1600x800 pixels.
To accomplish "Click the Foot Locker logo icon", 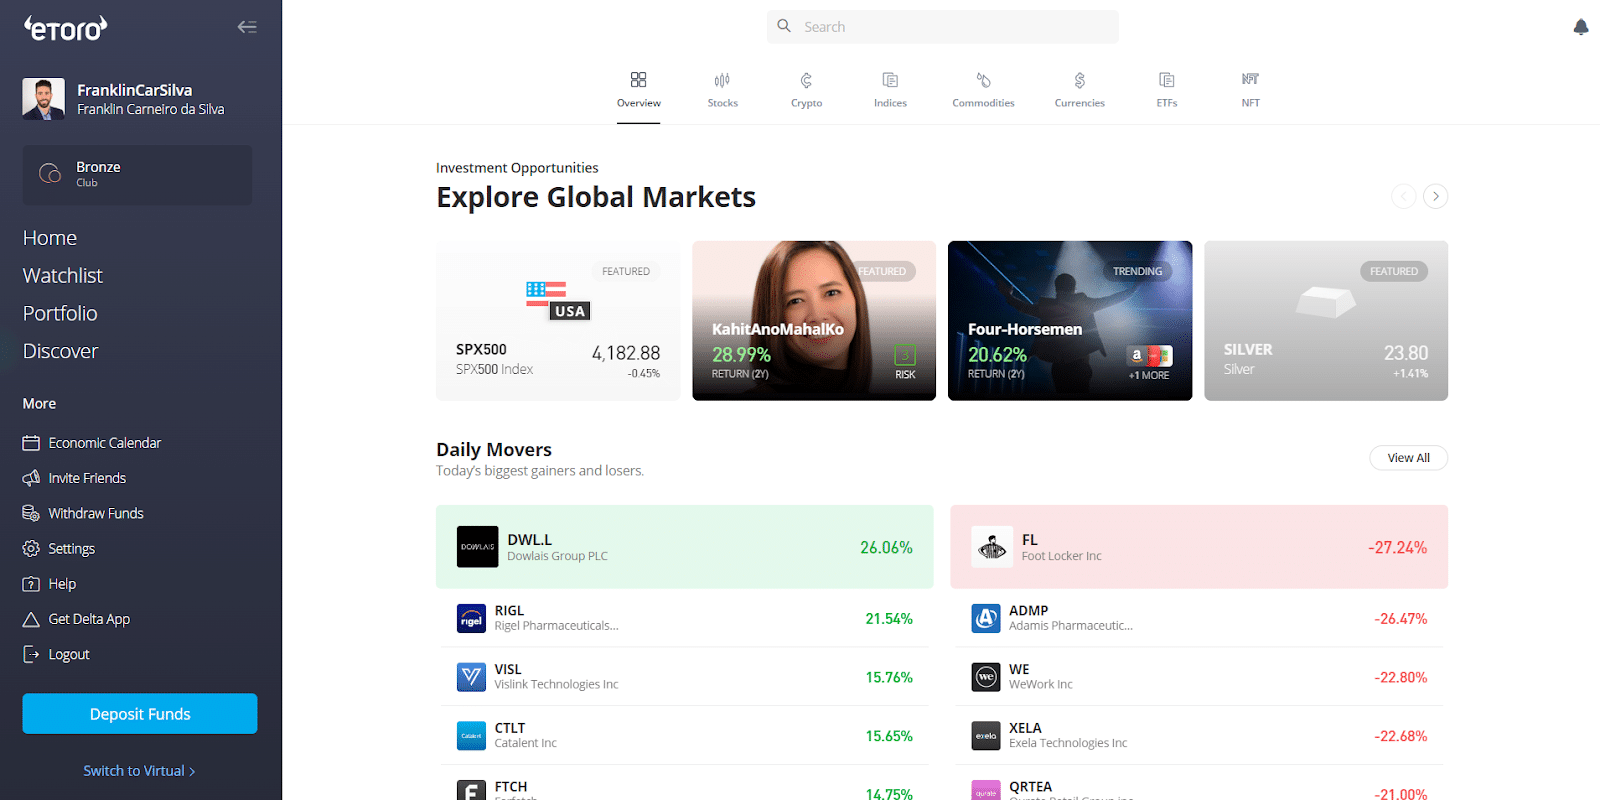I will [x=992, y=547].
